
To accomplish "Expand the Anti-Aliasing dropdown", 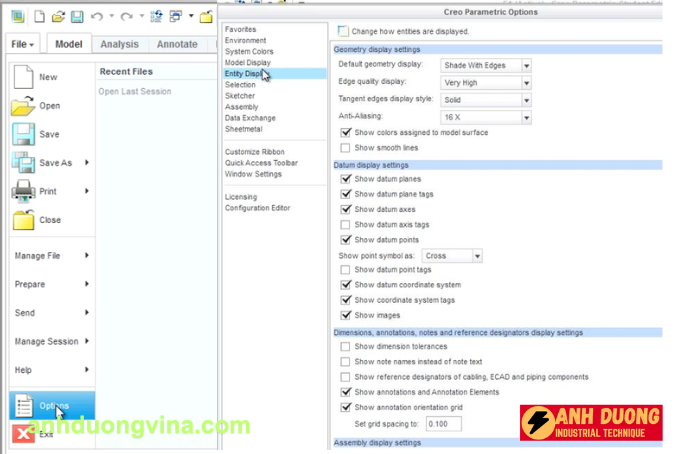I will [485, 116].
